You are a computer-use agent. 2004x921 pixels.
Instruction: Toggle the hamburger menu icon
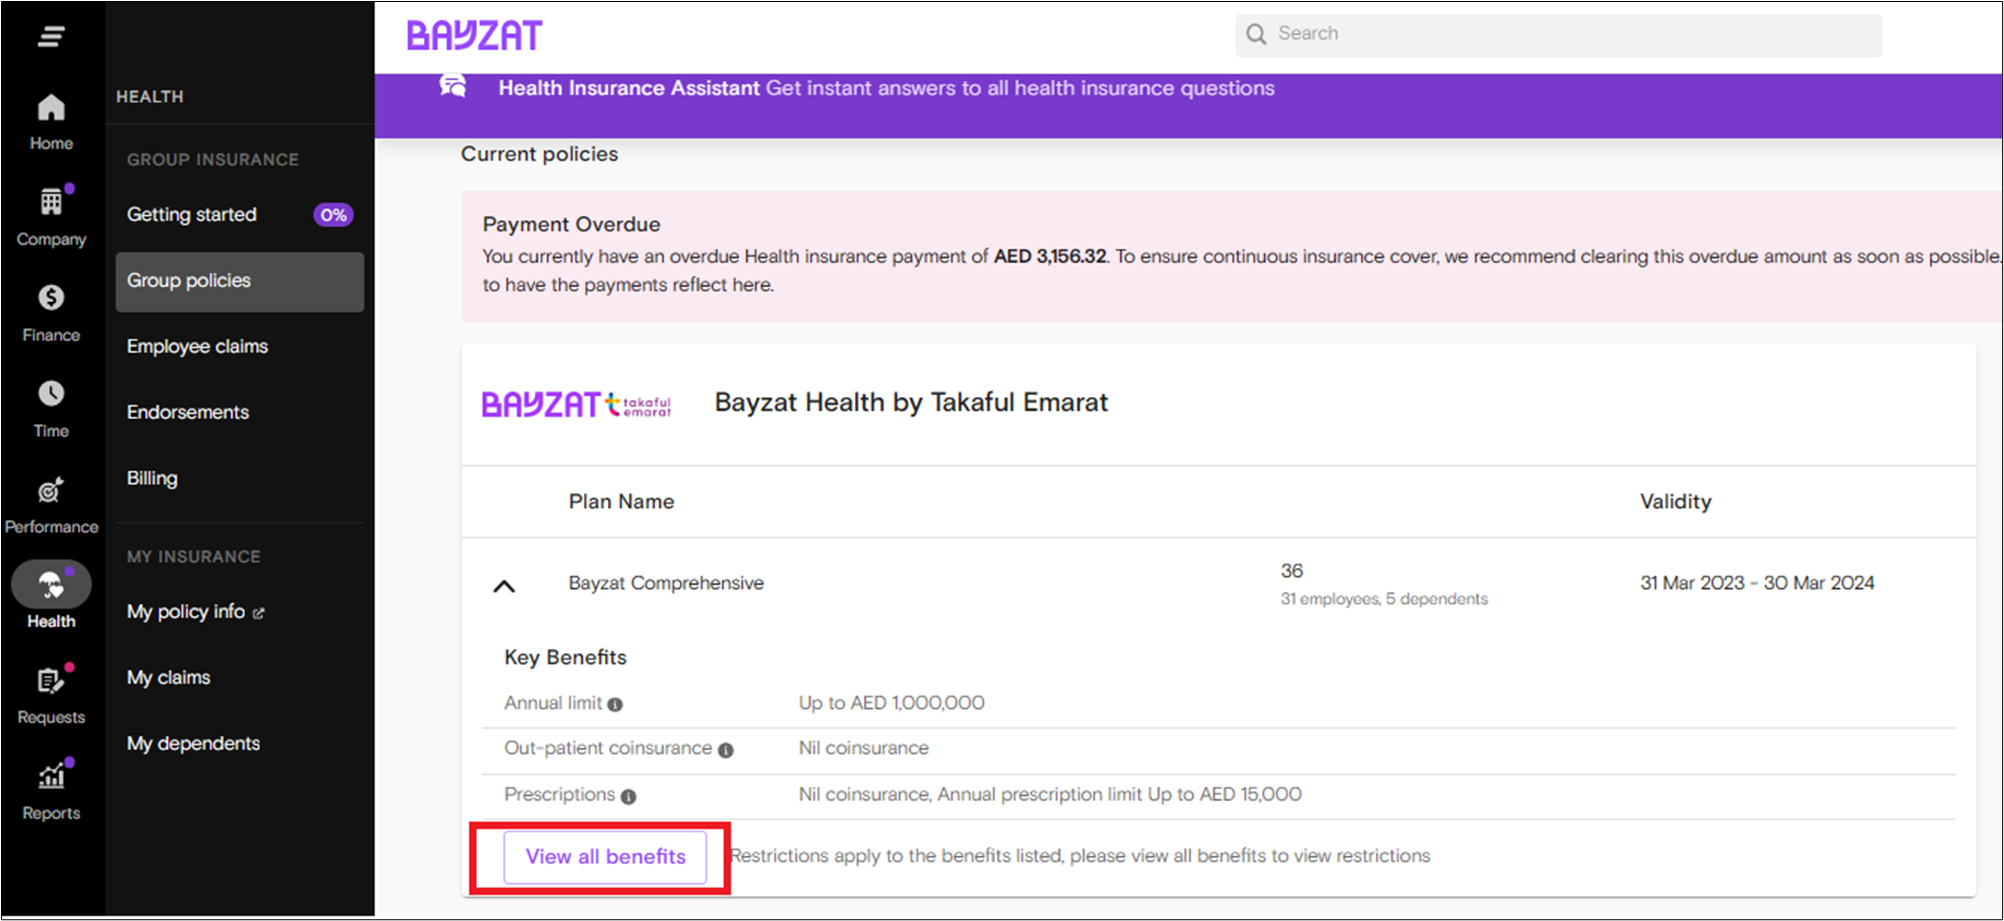[51, 37]
